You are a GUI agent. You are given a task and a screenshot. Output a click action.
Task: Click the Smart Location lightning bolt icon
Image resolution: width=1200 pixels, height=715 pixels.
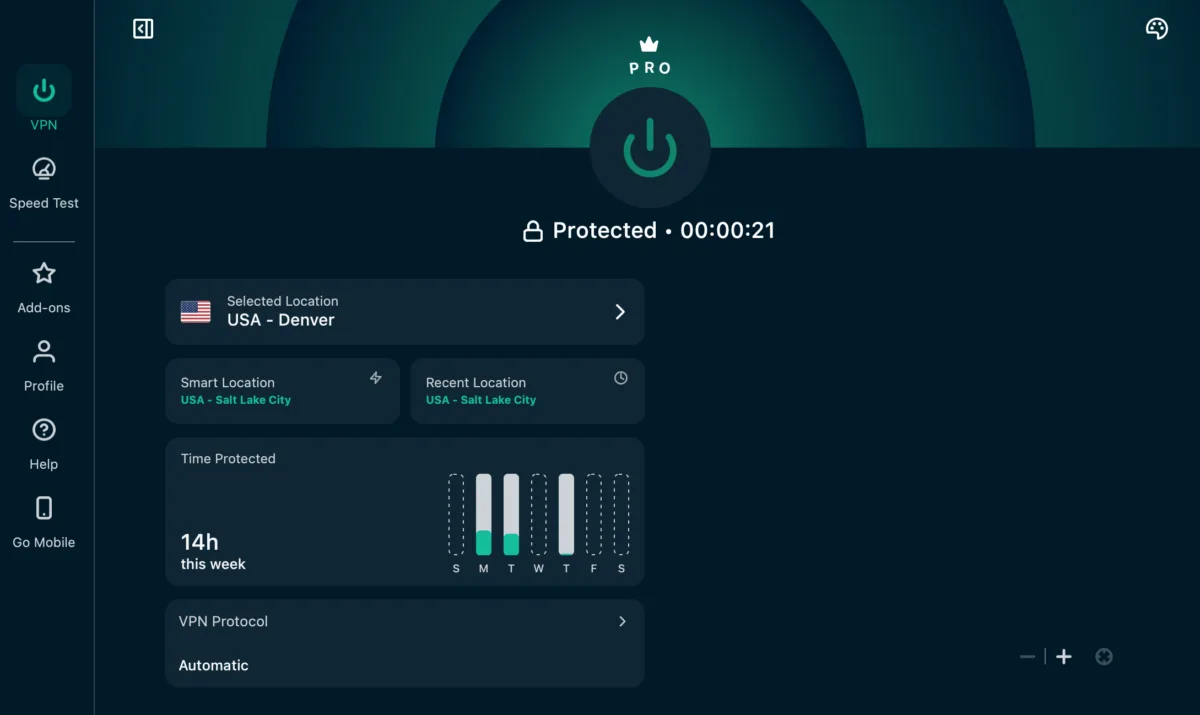376,378
